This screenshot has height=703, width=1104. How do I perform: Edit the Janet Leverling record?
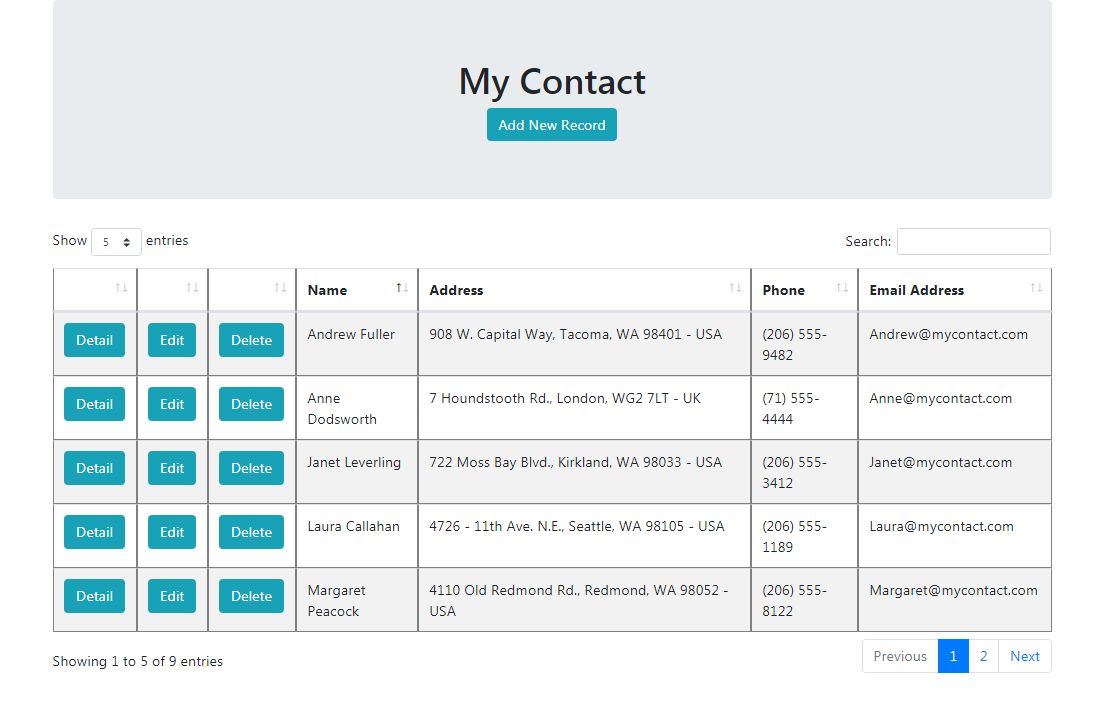pyautogui.click(x=172, y=468)
